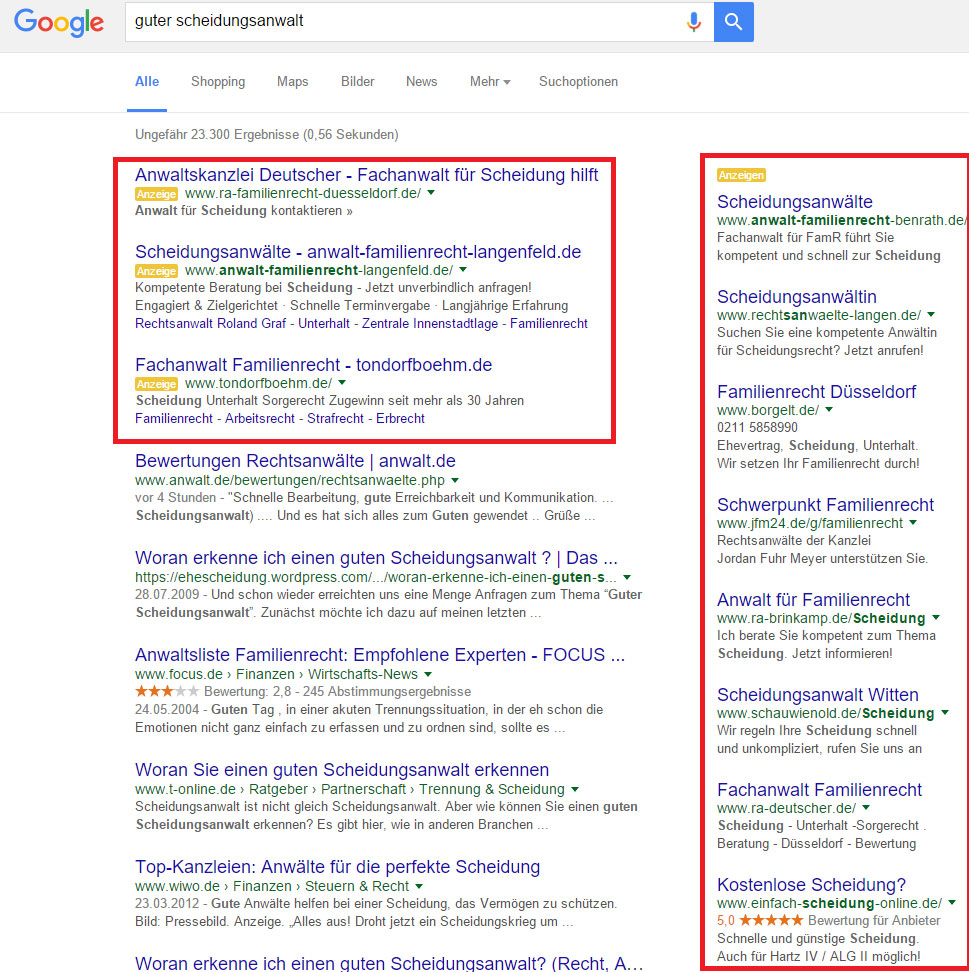The height and width of the screenshot is (972, 969).
Task: Click the blue search magnifier button
Action: pos(733,22)
